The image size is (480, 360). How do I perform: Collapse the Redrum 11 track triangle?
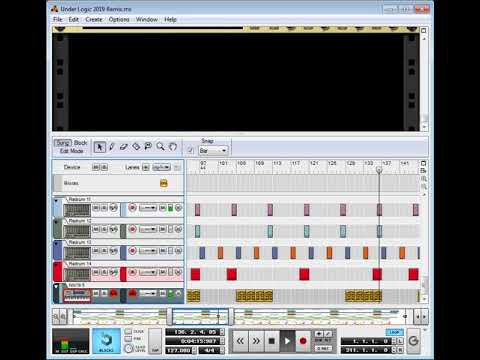point(56,201)
